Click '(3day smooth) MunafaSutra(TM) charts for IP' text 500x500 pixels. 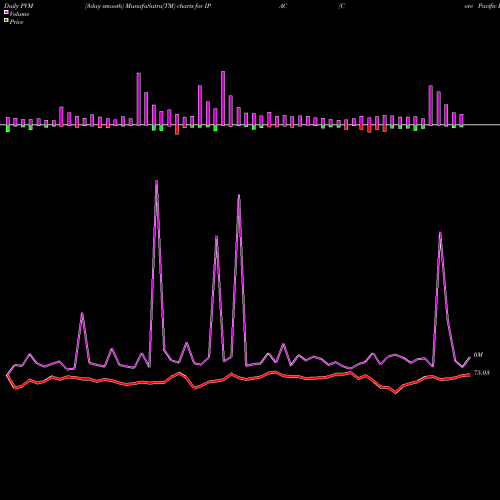(x=148, y=6)
